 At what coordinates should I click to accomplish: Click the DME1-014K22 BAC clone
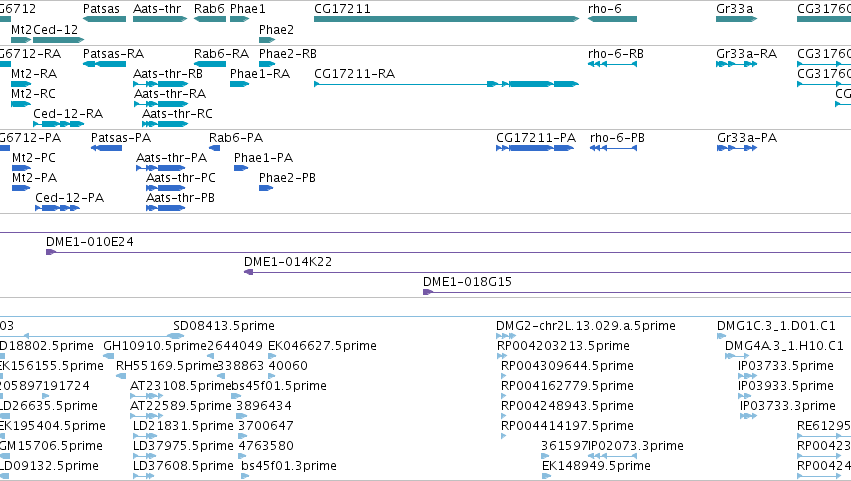[548, 272]
